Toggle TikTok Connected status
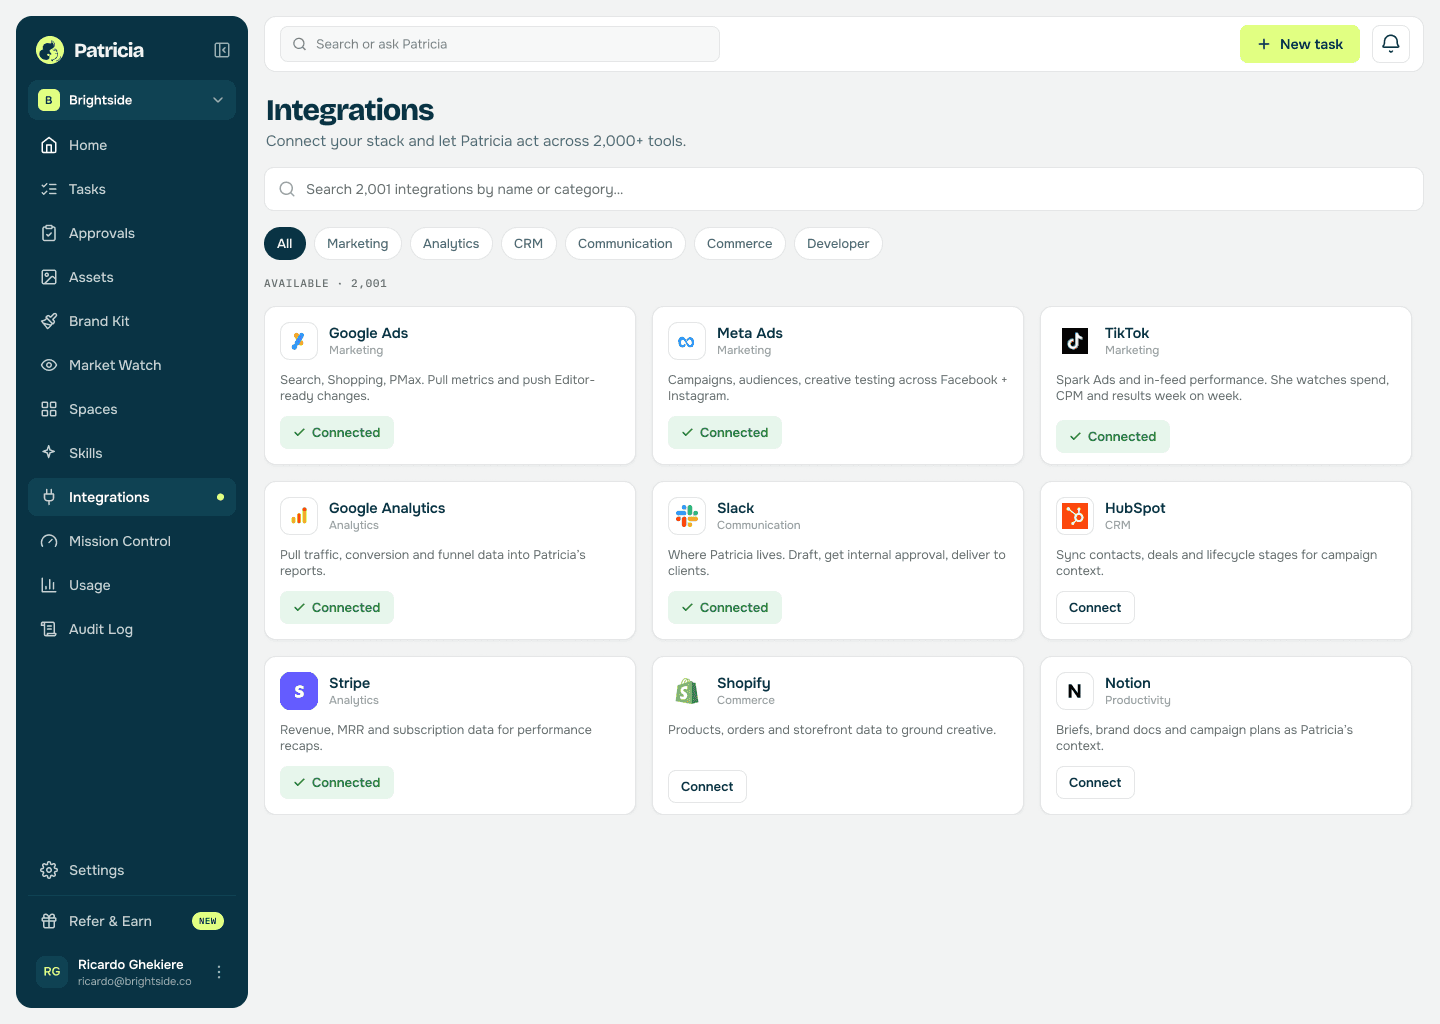The image size is (1440, 1024). pyautogui.click(x=1113, y=437)
